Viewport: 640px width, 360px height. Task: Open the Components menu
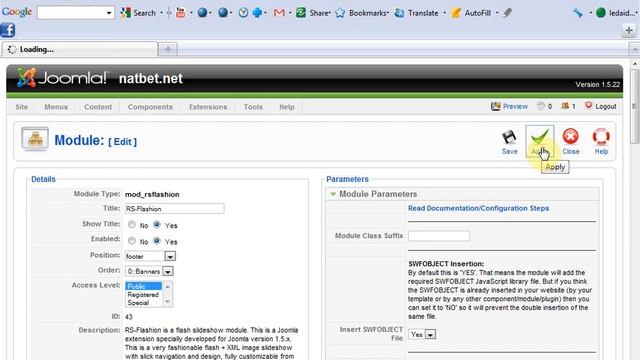pos(150,107)
